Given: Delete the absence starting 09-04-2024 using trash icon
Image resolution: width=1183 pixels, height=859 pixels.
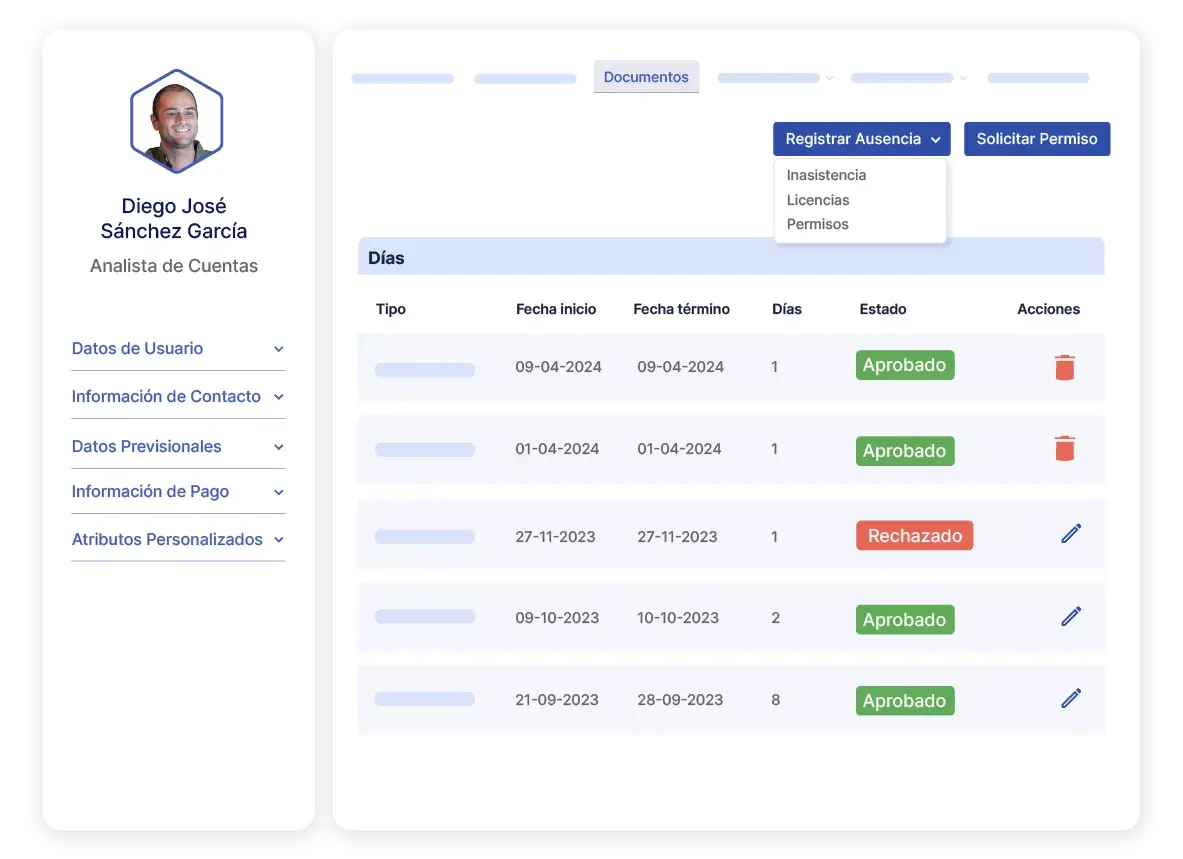Looking at the screenshot, I should (x=1064, y=367).
